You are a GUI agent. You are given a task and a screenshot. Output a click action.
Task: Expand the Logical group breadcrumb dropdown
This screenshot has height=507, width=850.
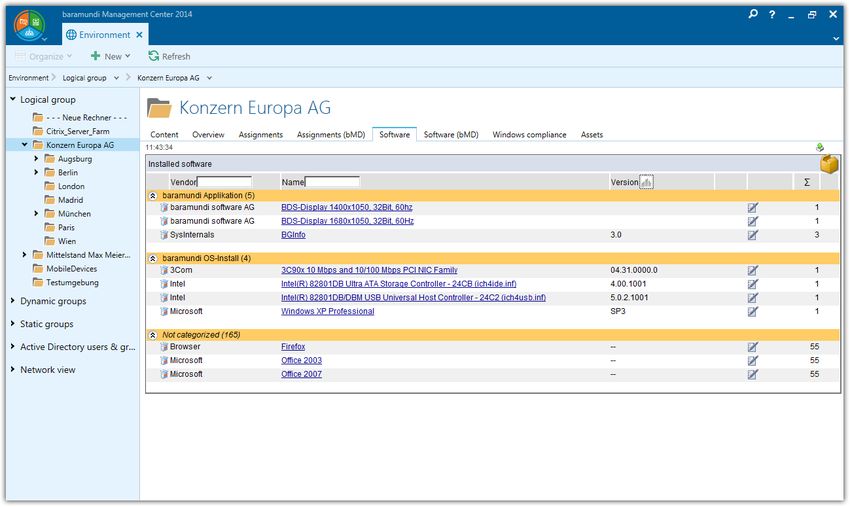pos(116,78)
